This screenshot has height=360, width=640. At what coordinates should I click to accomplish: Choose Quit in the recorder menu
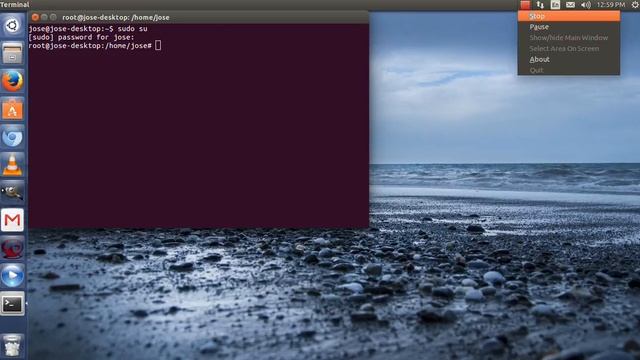tap(569, 70)
